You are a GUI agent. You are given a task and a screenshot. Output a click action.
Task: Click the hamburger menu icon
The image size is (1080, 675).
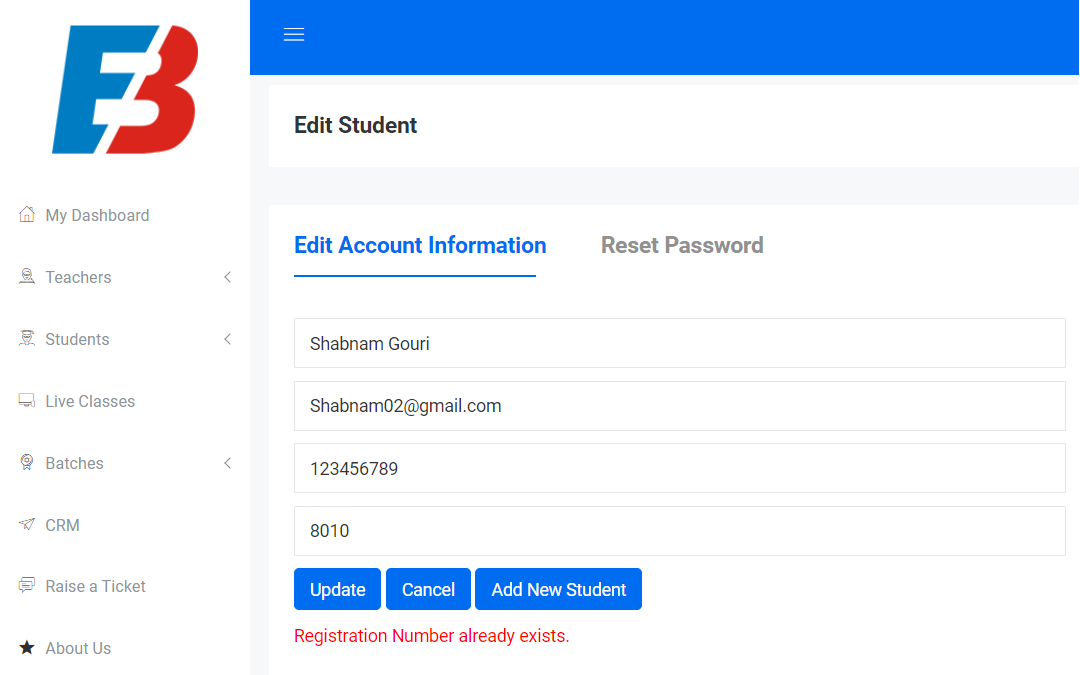point(294,35)
